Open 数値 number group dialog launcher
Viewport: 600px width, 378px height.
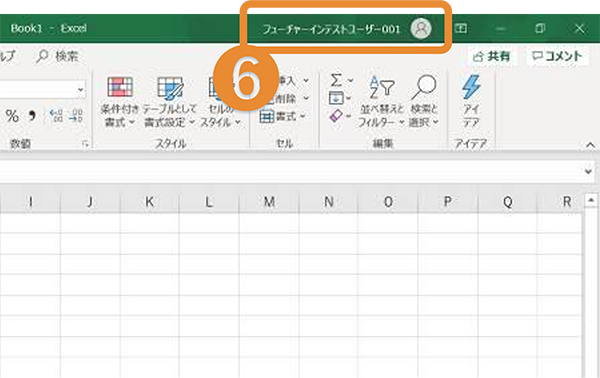85,144
